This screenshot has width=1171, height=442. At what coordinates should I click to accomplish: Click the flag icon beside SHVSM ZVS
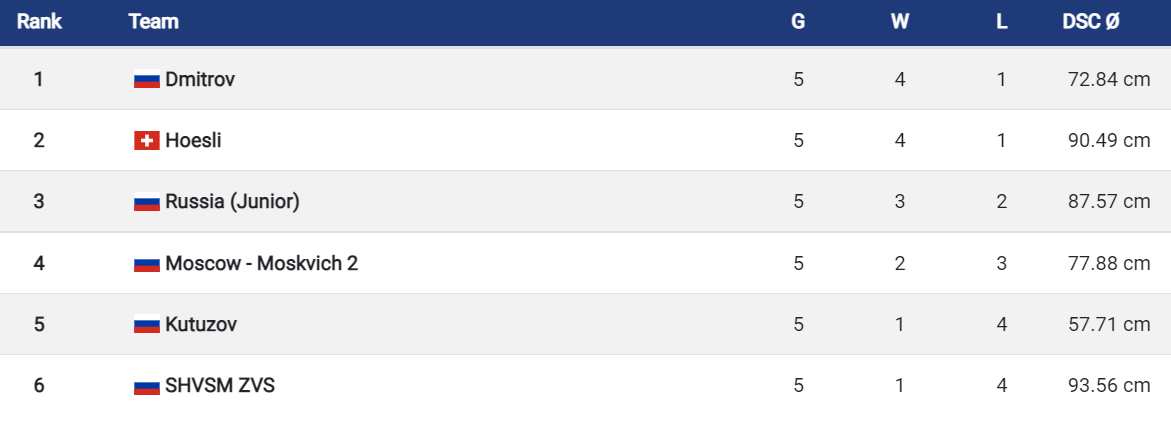pos(147,385)
